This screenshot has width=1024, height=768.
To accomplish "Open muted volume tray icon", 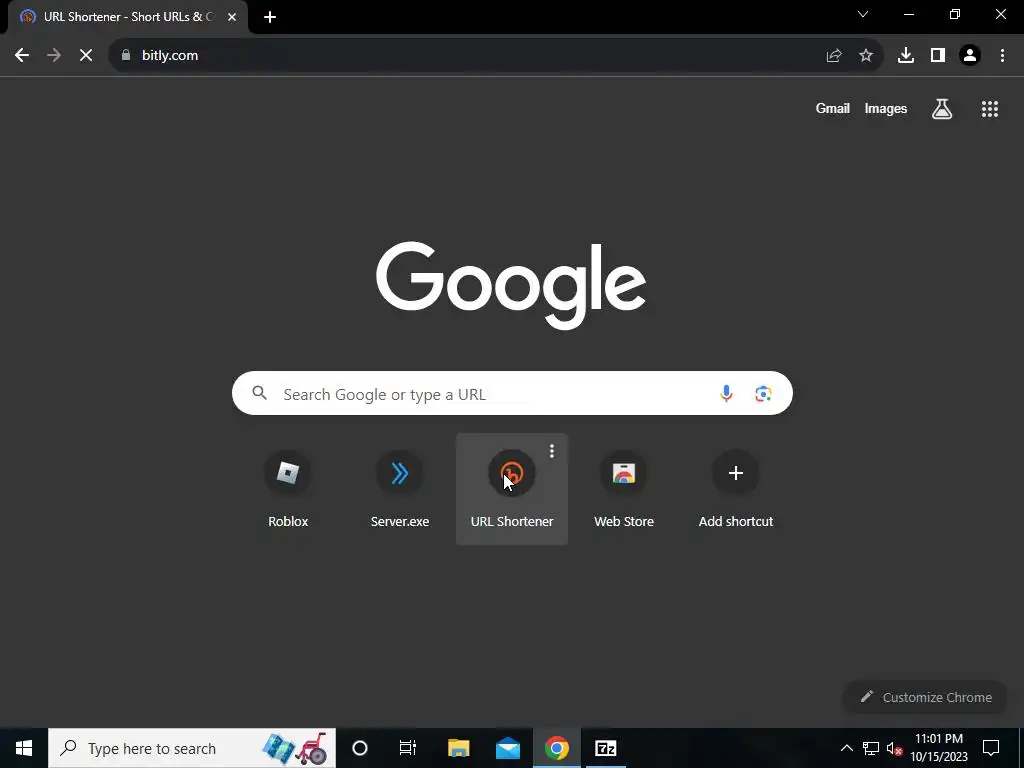I will [895, 748].
